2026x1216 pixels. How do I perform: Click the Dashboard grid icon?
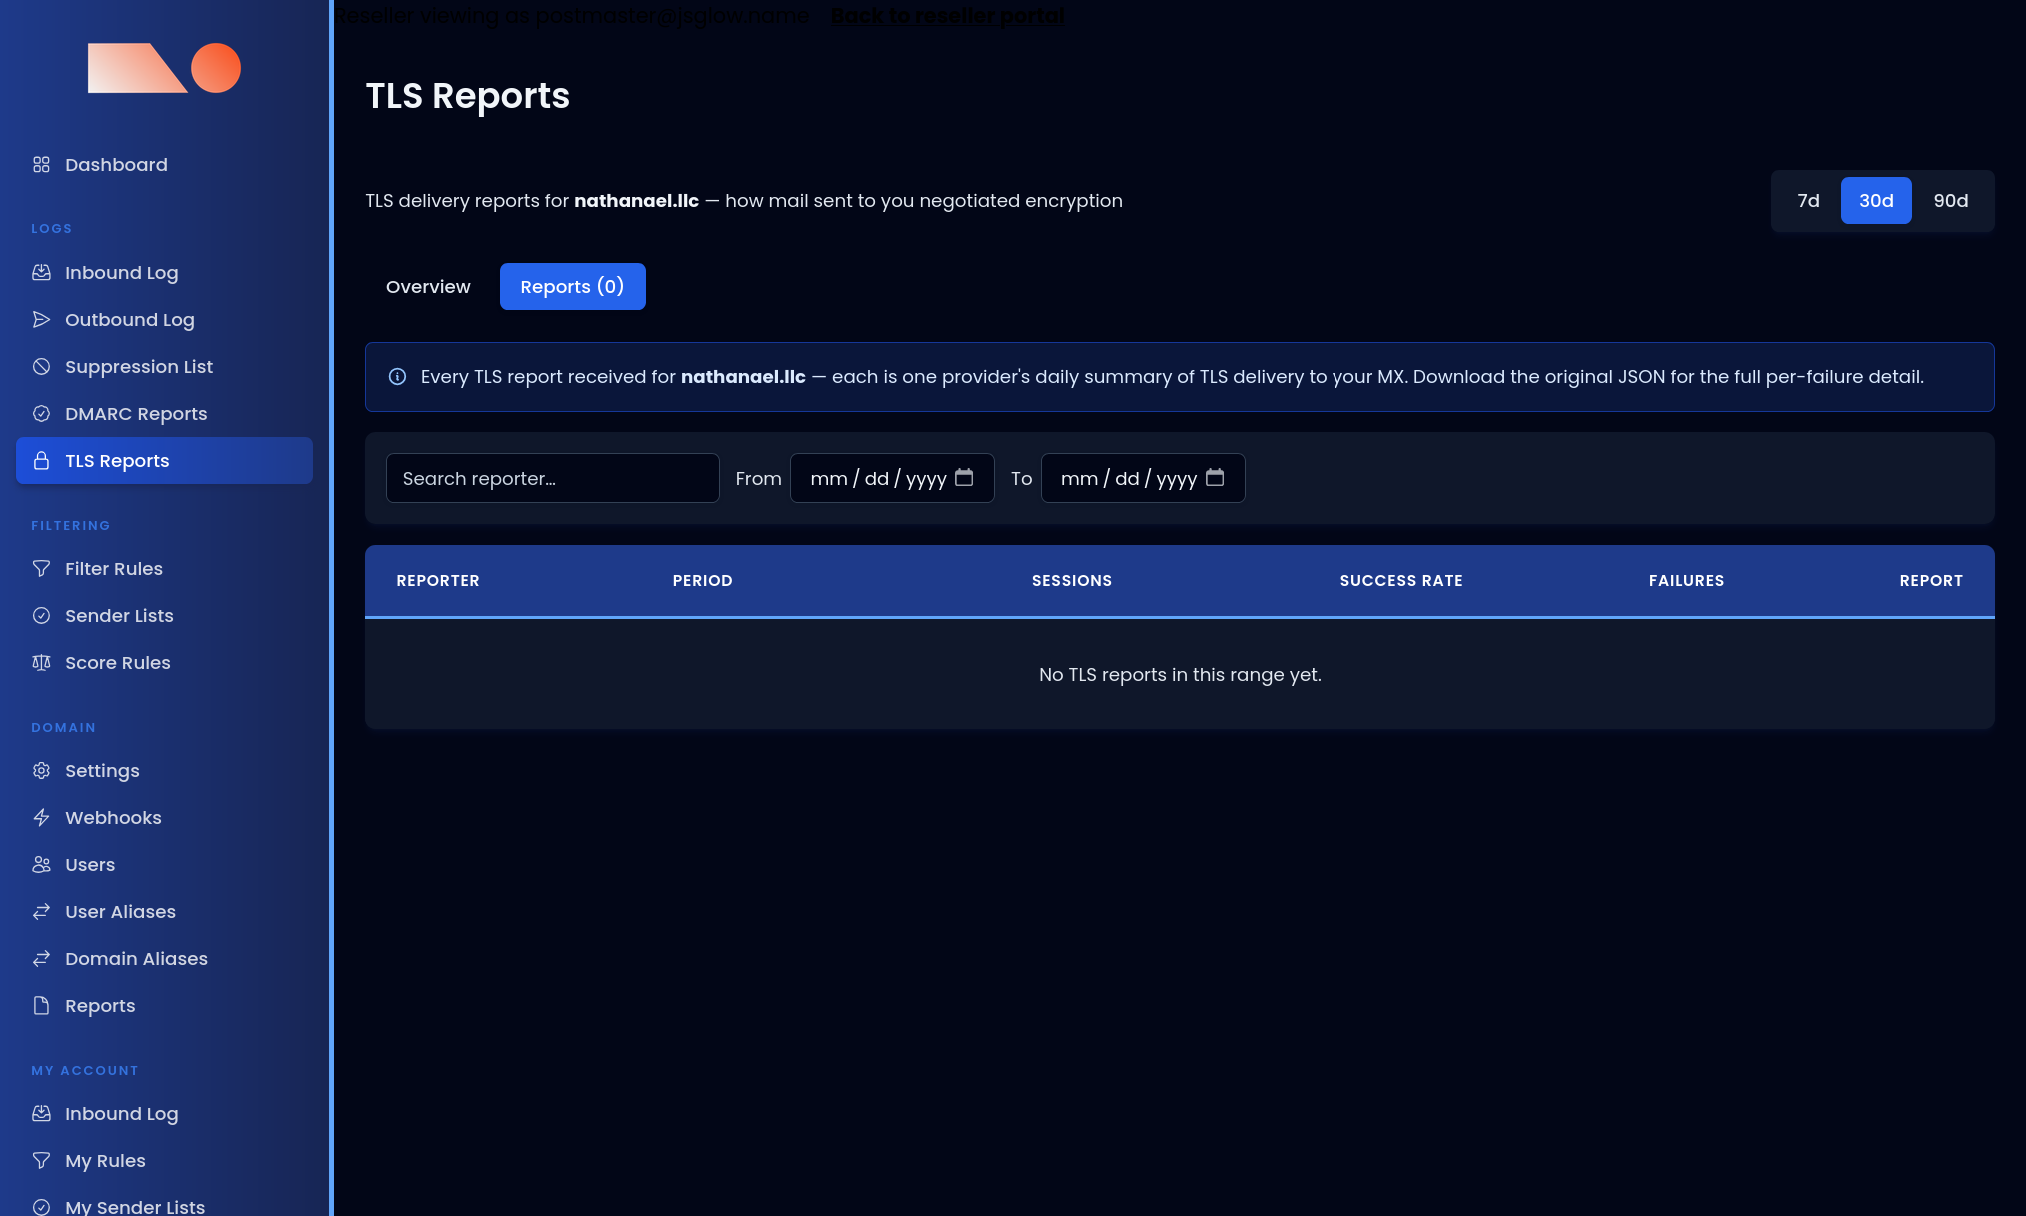tap(41, 164)
